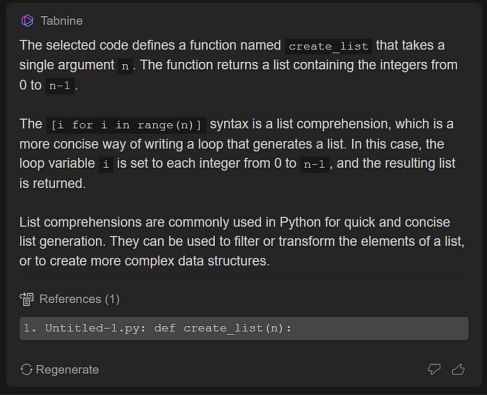Click the Regenerate text button

coord(67,370)
